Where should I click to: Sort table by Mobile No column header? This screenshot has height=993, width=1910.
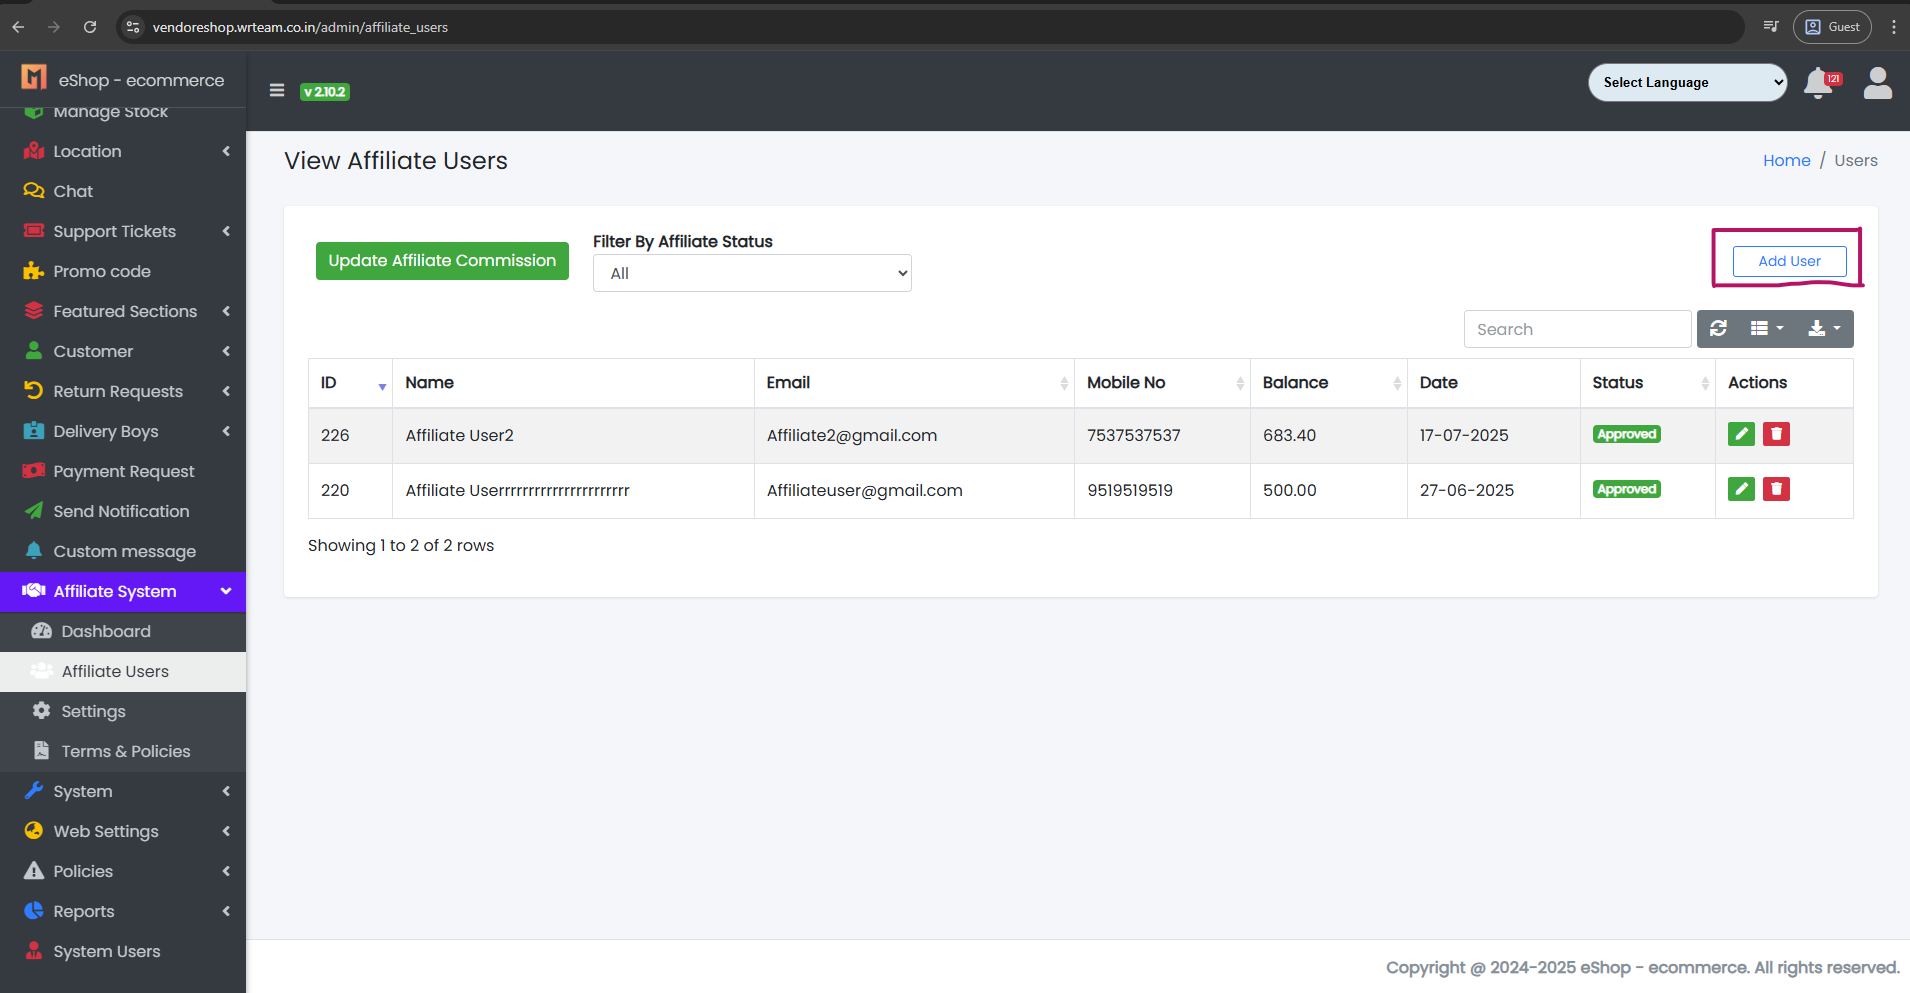pyautogui.click(x=1162, y=383)
